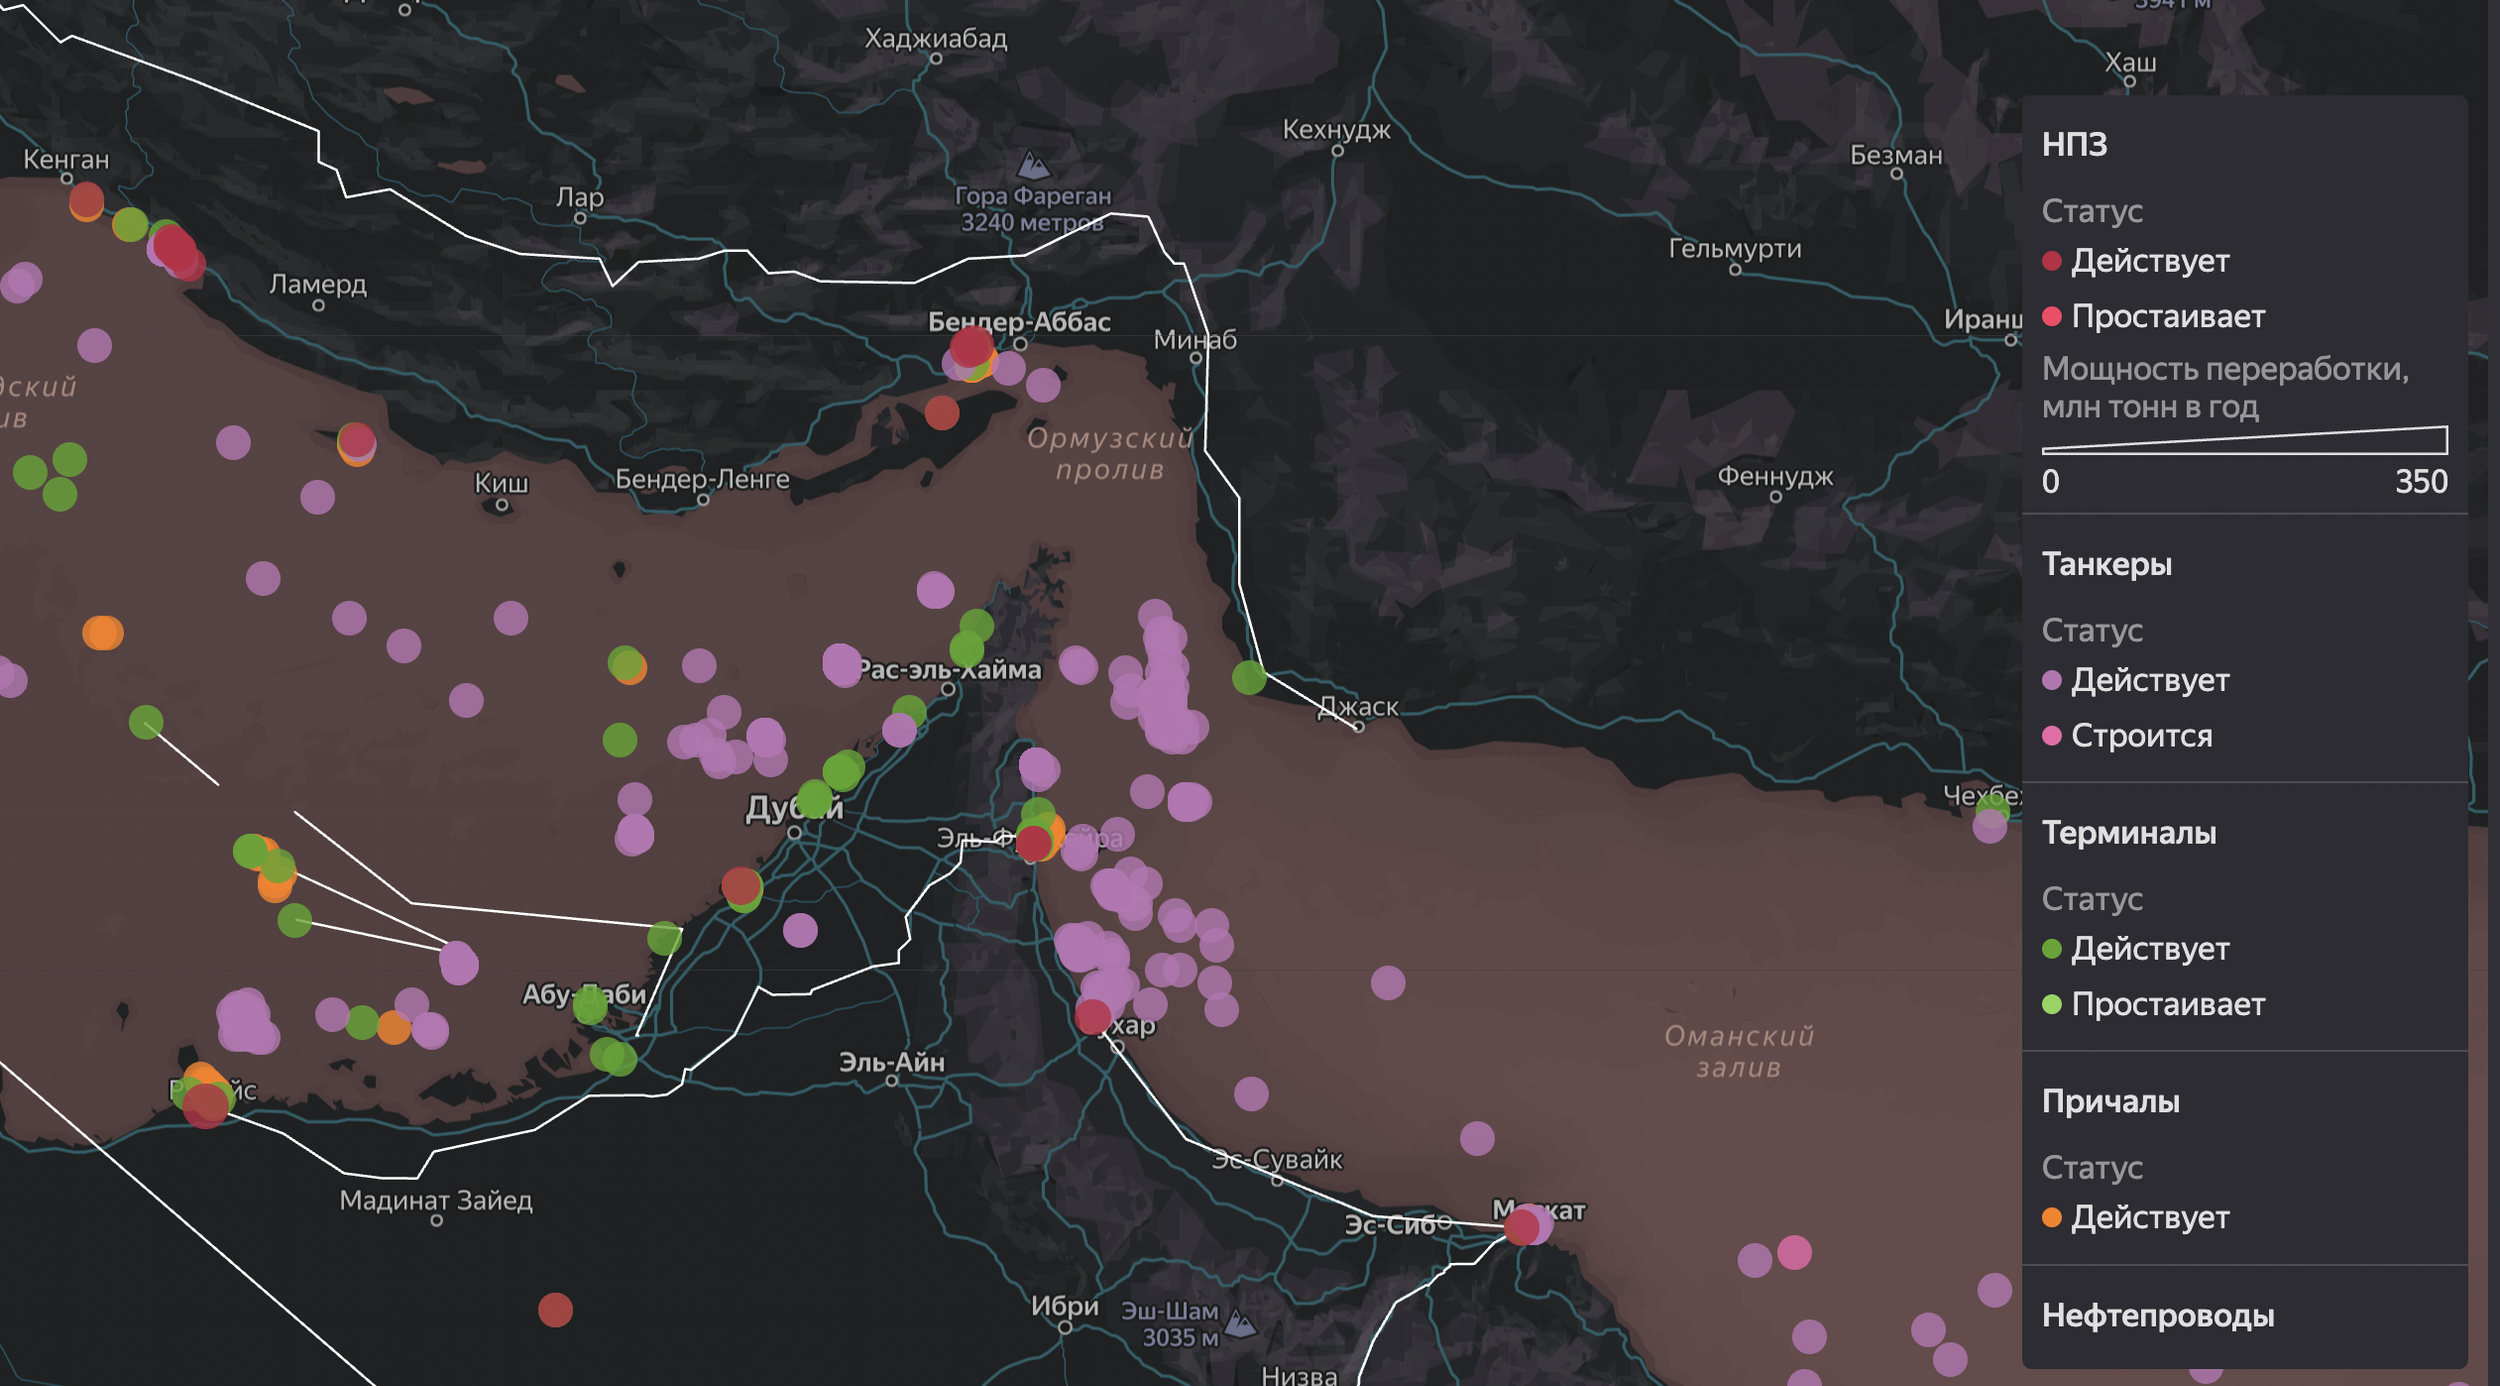This screenshot has height=1386, width=2500.
Task: Click the Причалы legend heading
Action: click(x=2110, y=1101)
